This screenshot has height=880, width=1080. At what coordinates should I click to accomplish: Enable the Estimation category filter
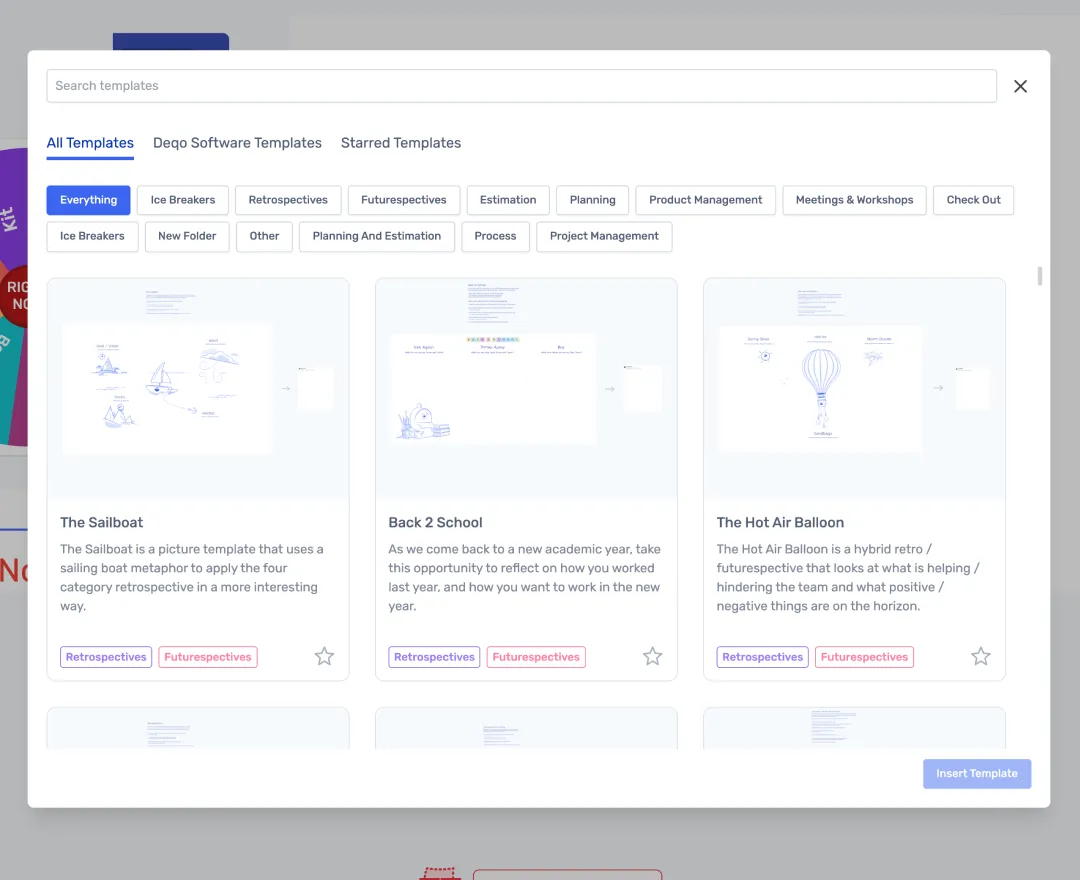[x=508, y=200]
